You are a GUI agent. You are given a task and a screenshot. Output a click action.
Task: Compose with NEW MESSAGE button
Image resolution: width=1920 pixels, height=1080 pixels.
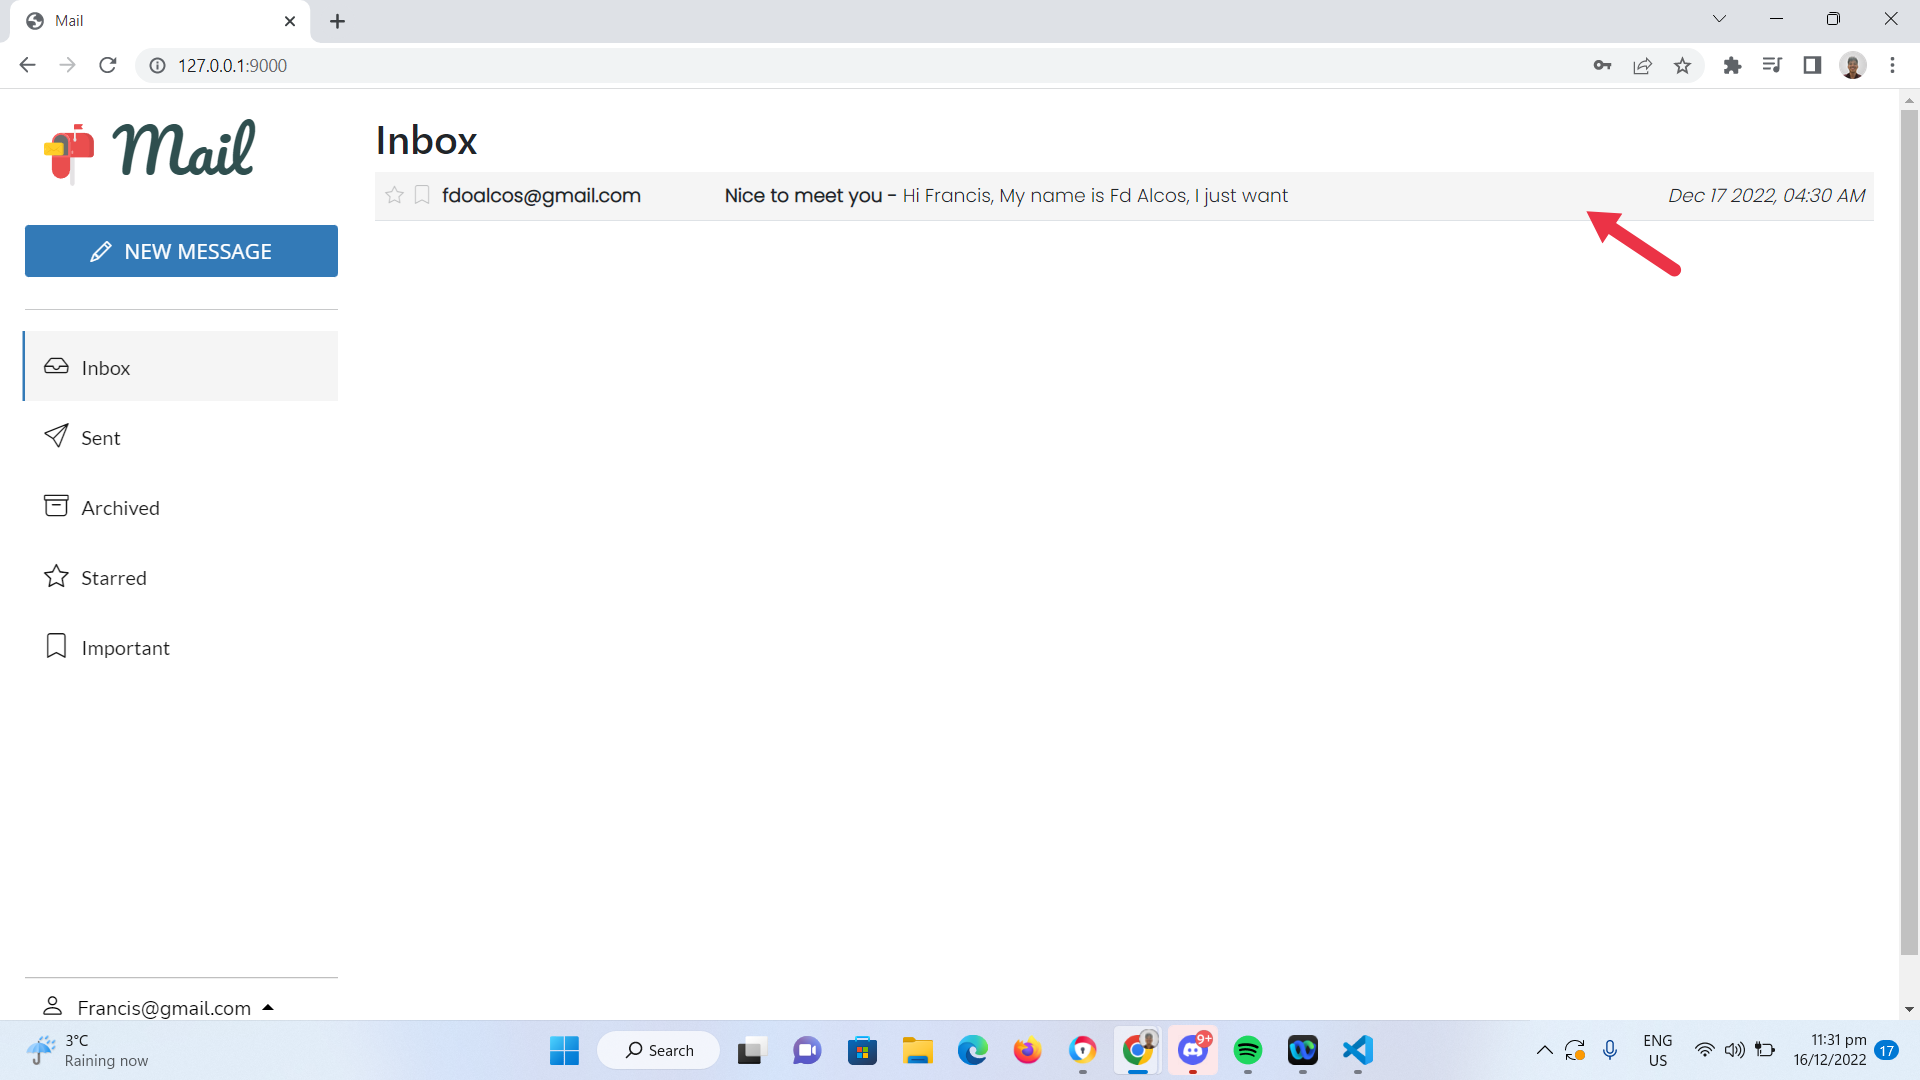181,251
